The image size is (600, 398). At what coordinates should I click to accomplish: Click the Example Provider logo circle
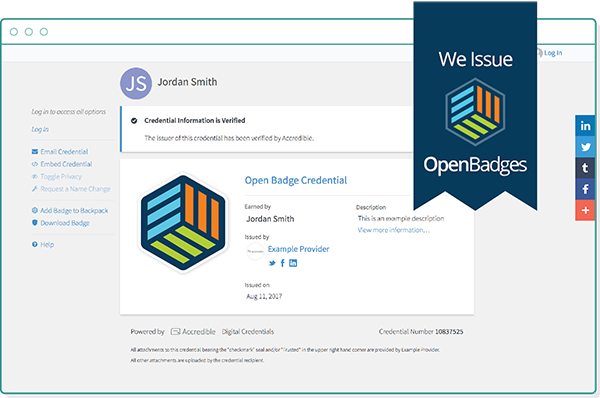[255, 251]
